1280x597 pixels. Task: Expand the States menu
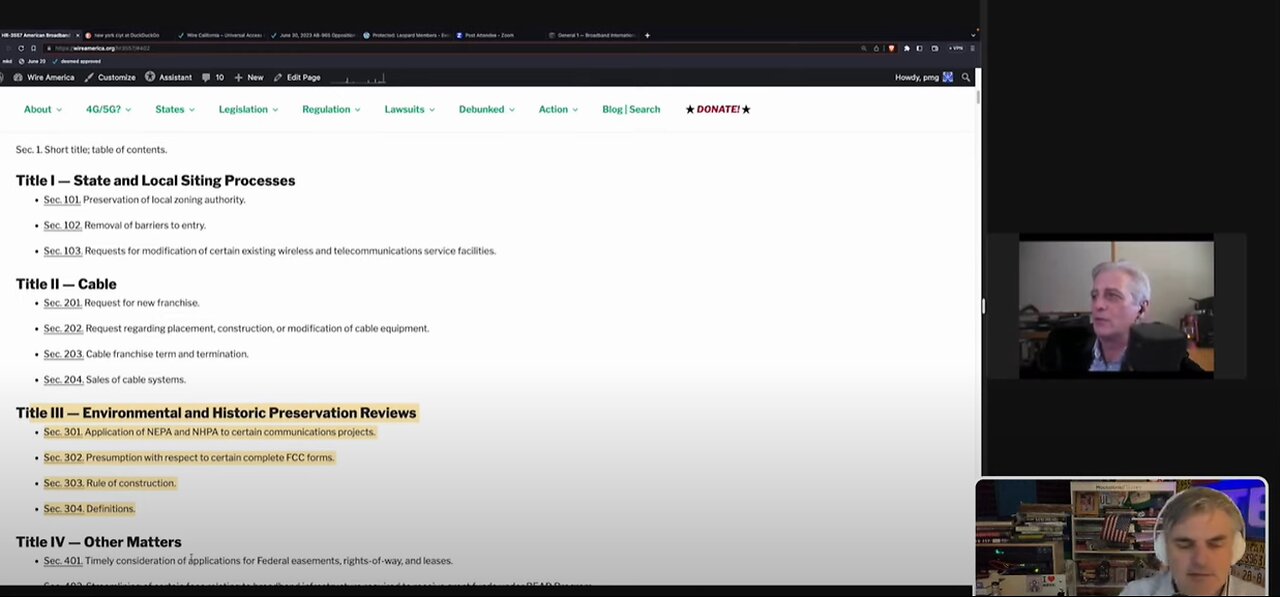(x=175, y=109)
